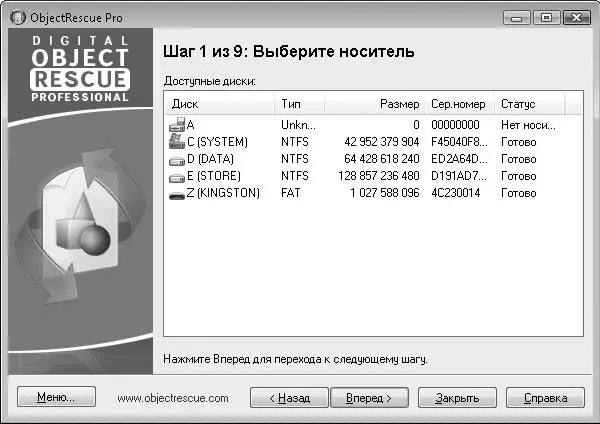Select the E (STORE) drive icon

tap(178, 176)
